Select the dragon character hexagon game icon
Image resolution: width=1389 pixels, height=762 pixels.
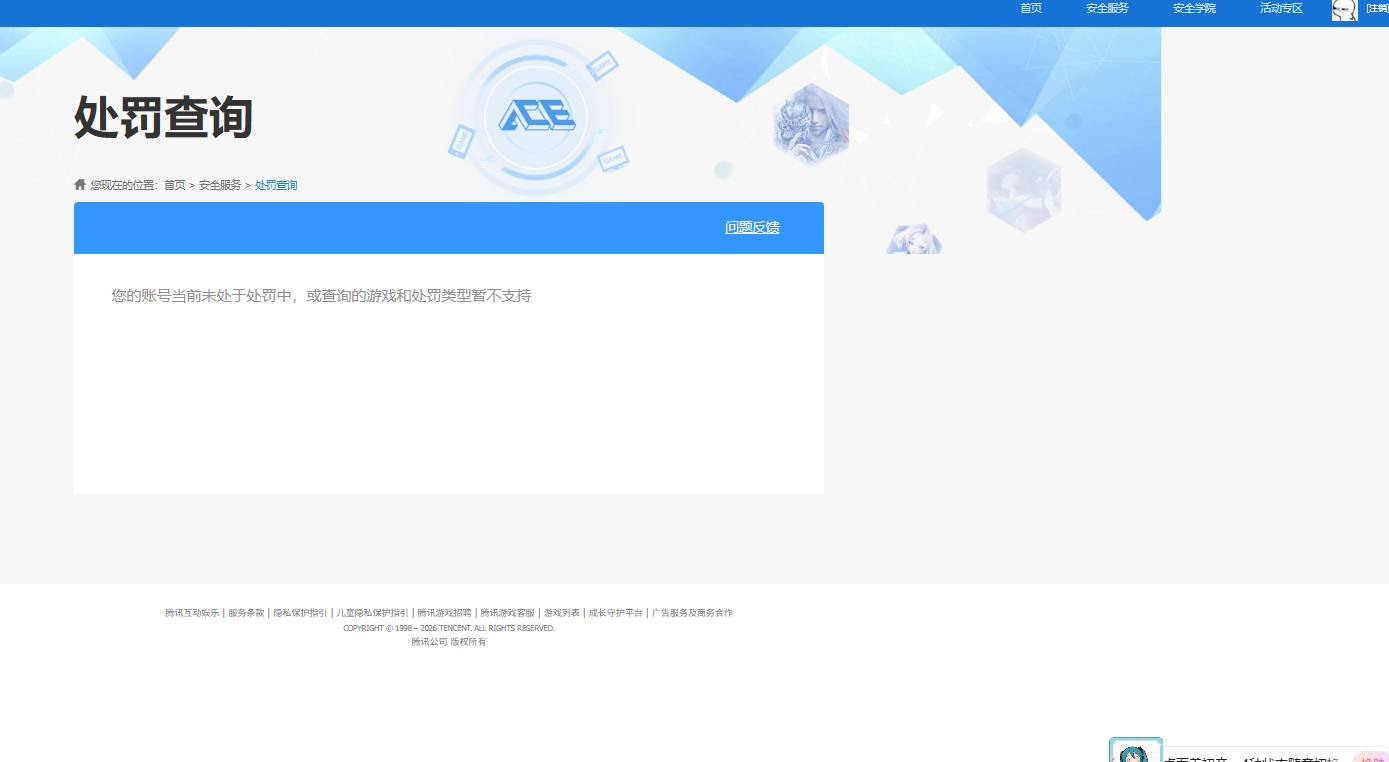tap(812, 122)
